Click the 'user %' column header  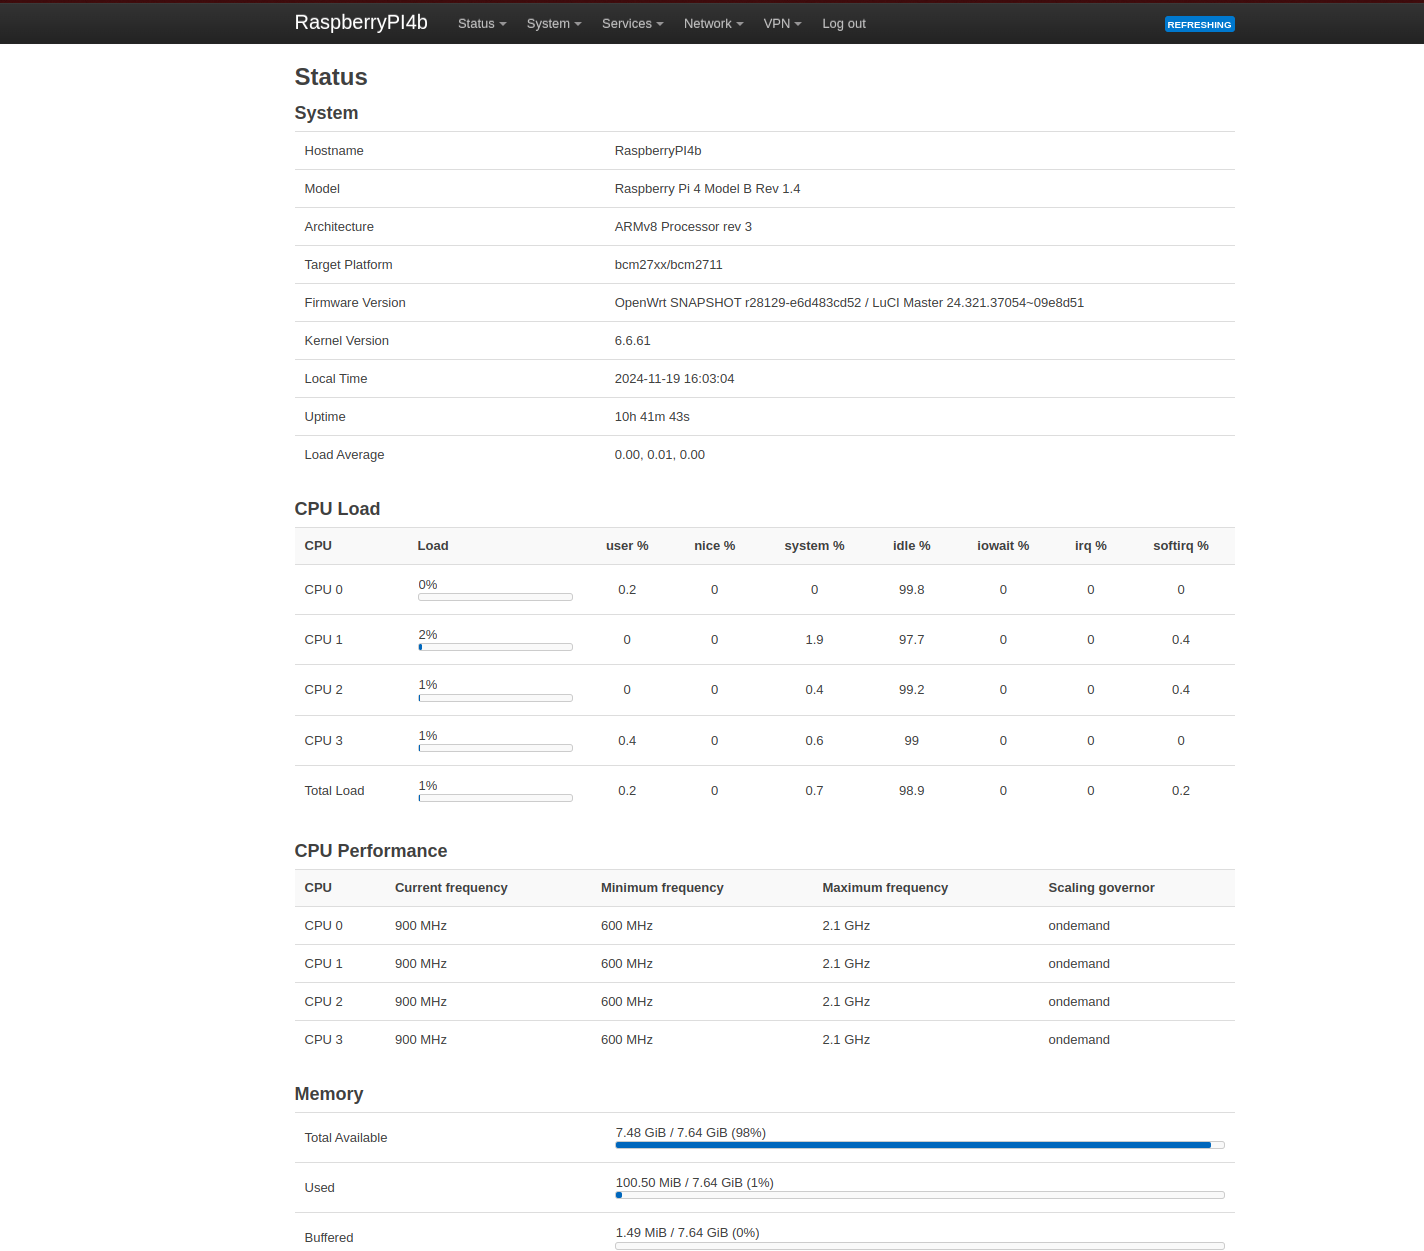627,546
